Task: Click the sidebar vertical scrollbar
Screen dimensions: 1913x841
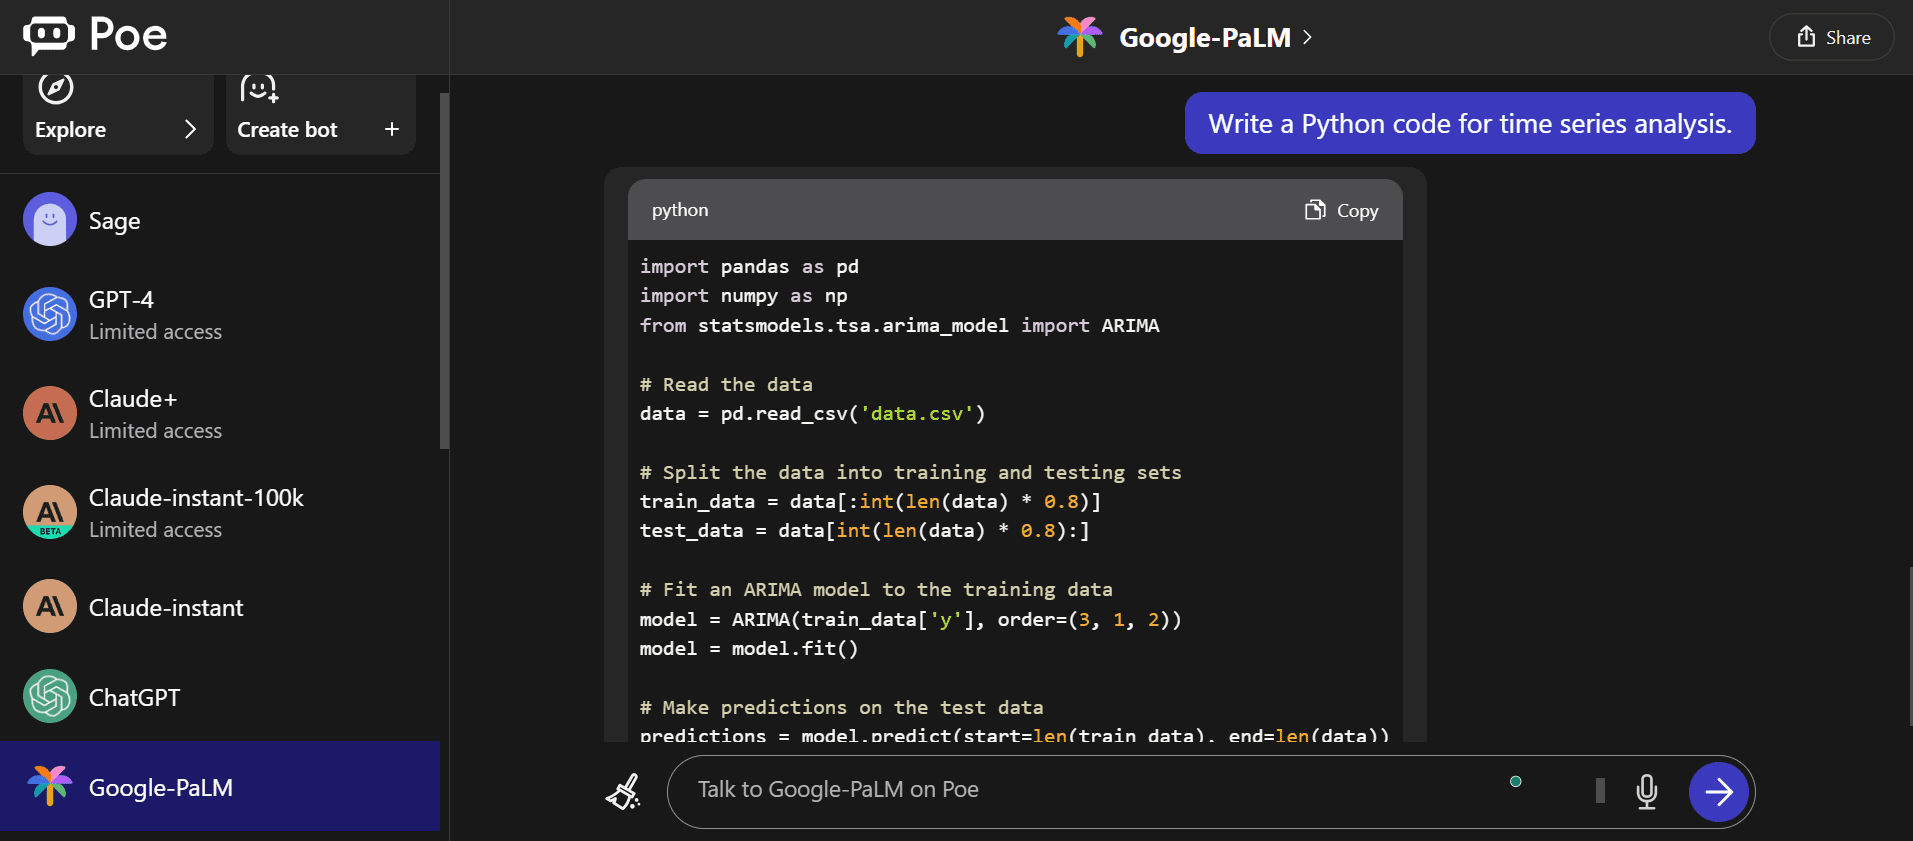Action: 444,271
